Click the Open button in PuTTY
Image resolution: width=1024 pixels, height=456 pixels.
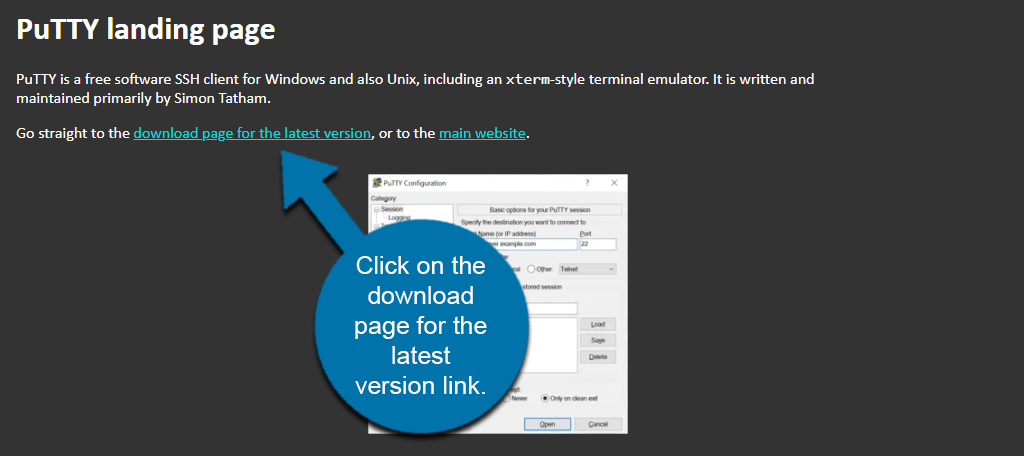(x=547, y=424)
